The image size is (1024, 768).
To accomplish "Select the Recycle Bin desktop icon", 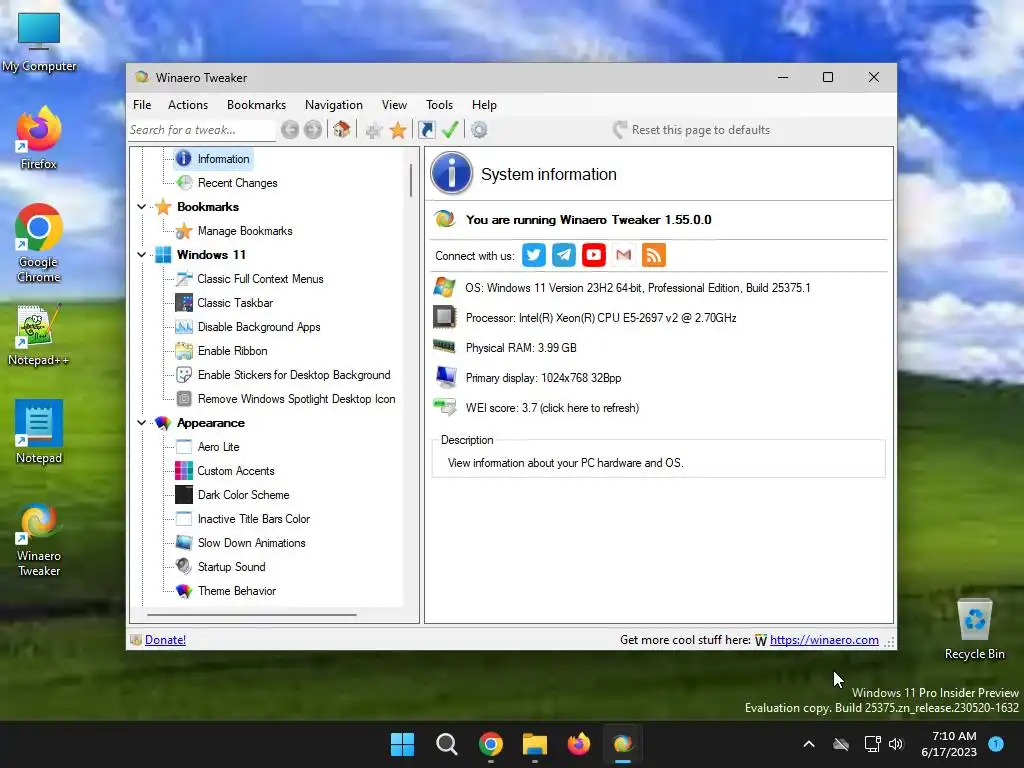I will tap(974, 629).
